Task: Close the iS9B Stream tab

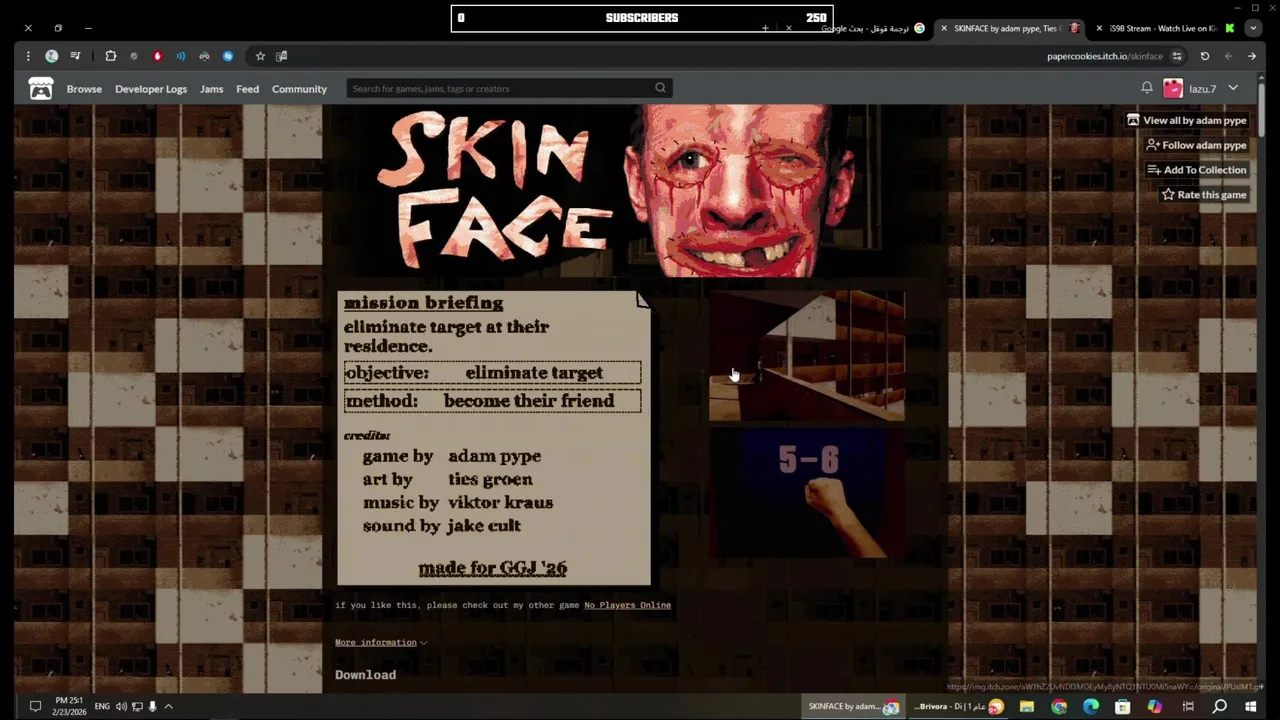Action: coord(1099,28)
